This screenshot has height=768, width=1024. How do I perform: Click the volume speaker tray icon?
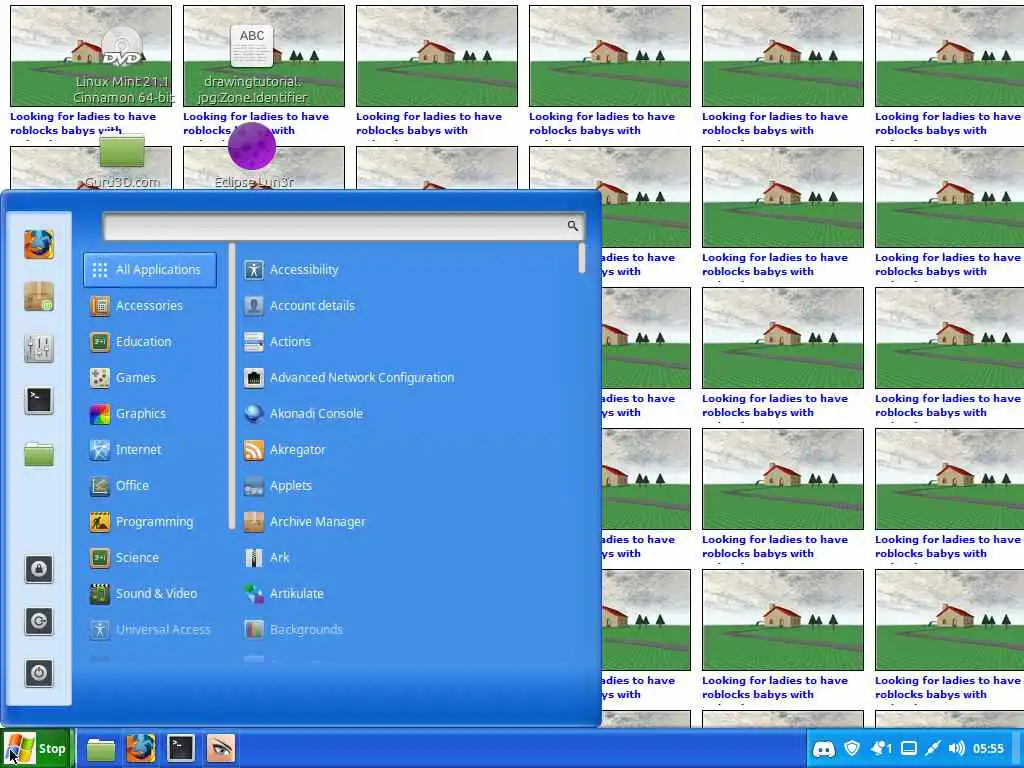(956, 748)
